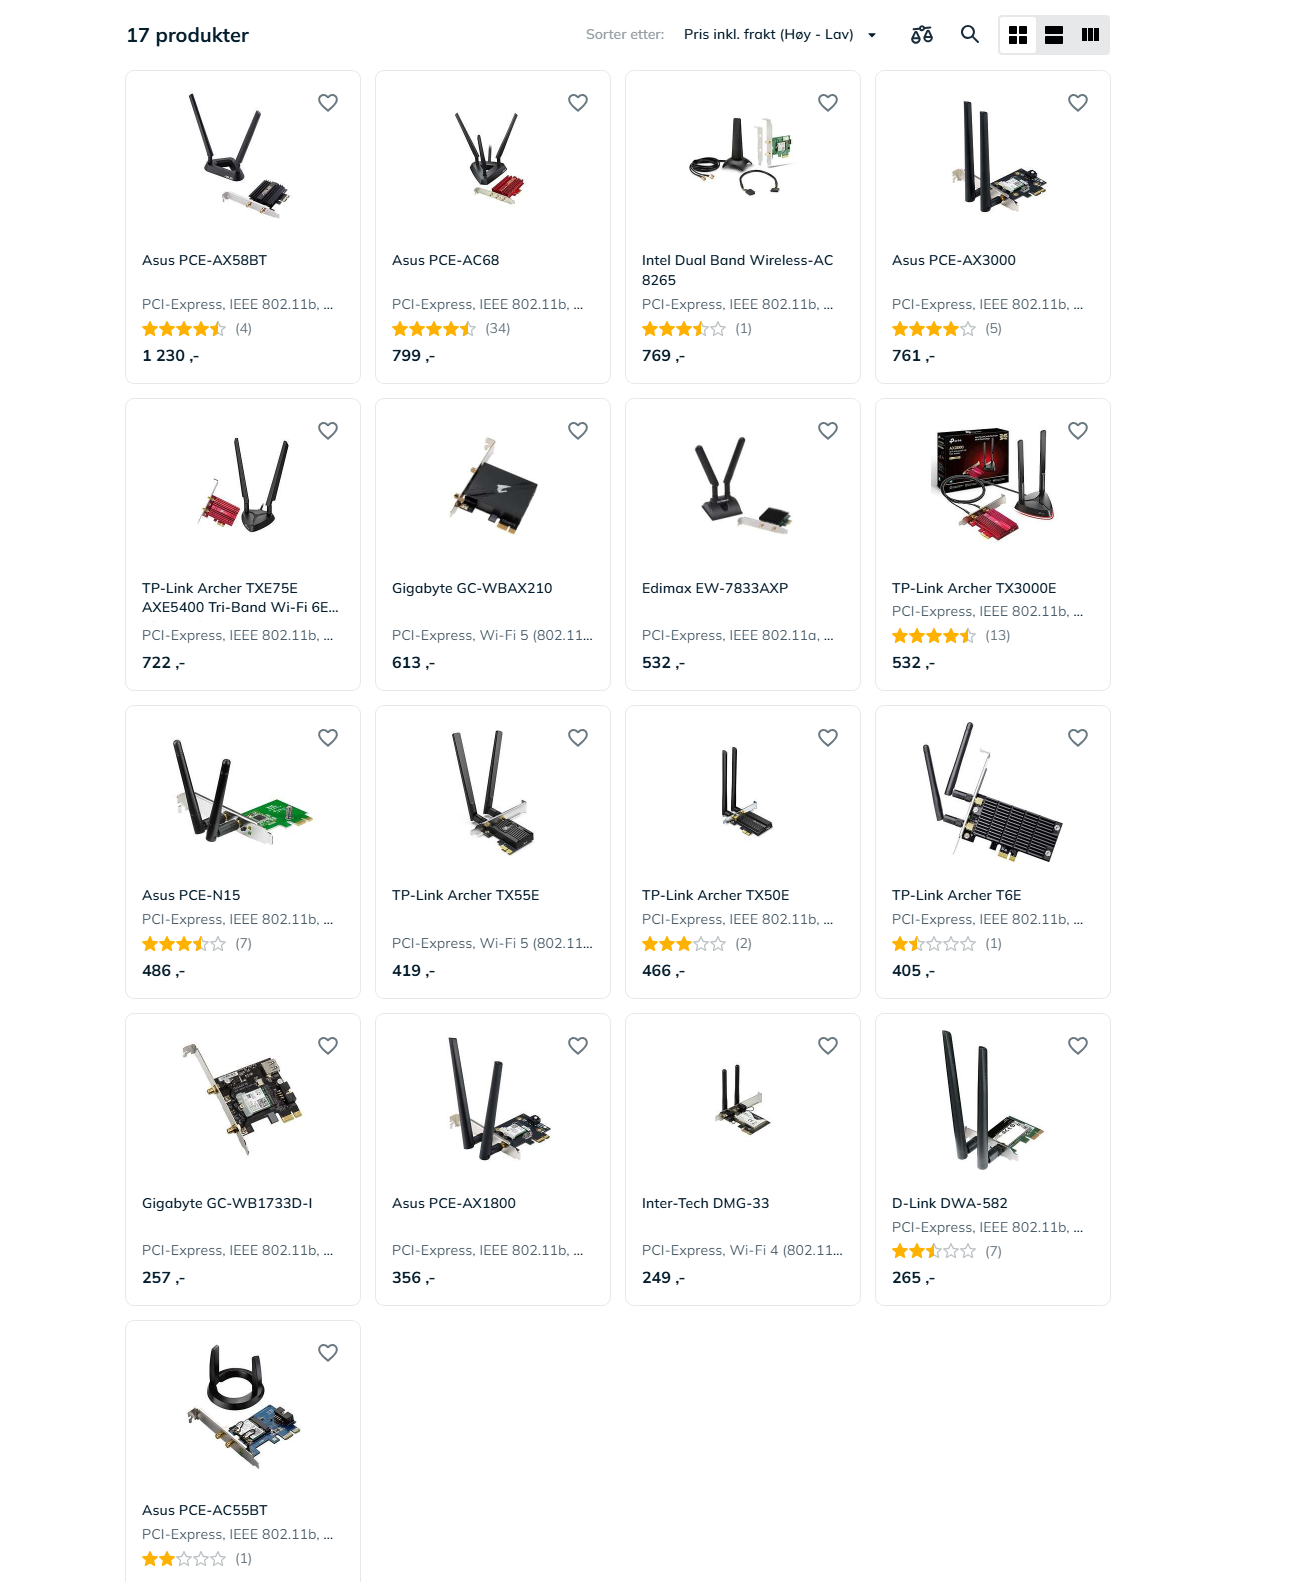Open TP-Link Archer TX3000E product page

[974, 588]
